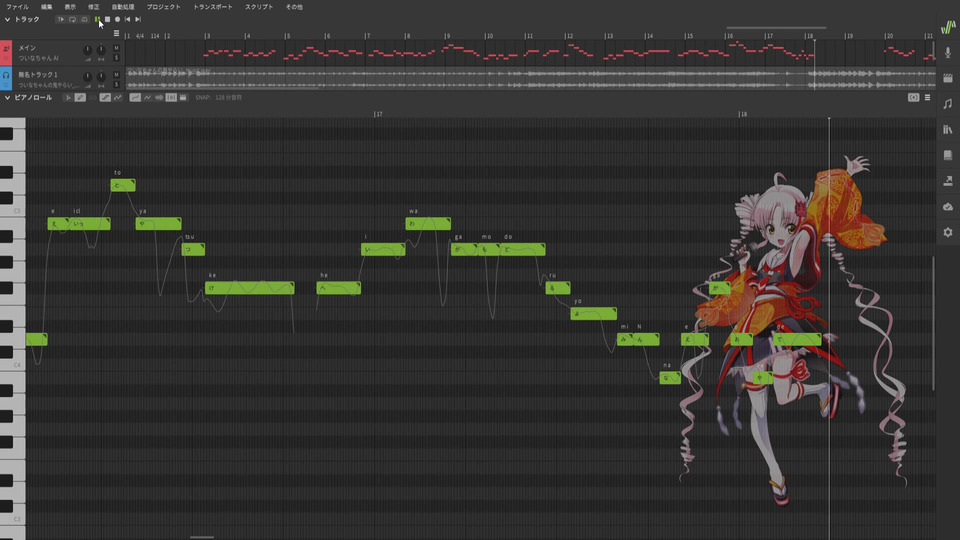Jump to start with rewind button
960x540 pixels.
tap(127, 20)
